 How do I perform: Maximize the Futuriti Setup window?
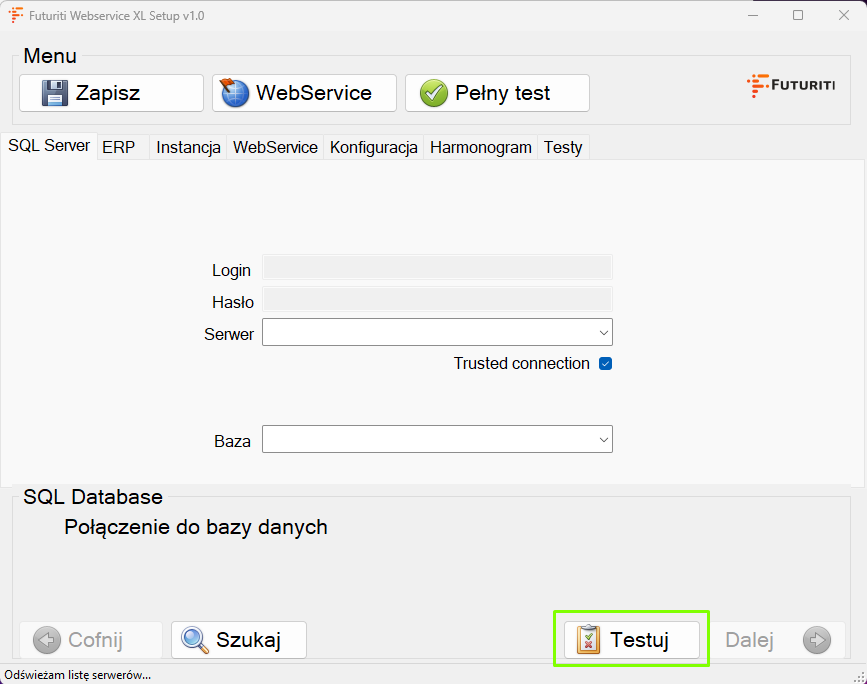click(x=798, y=15)
